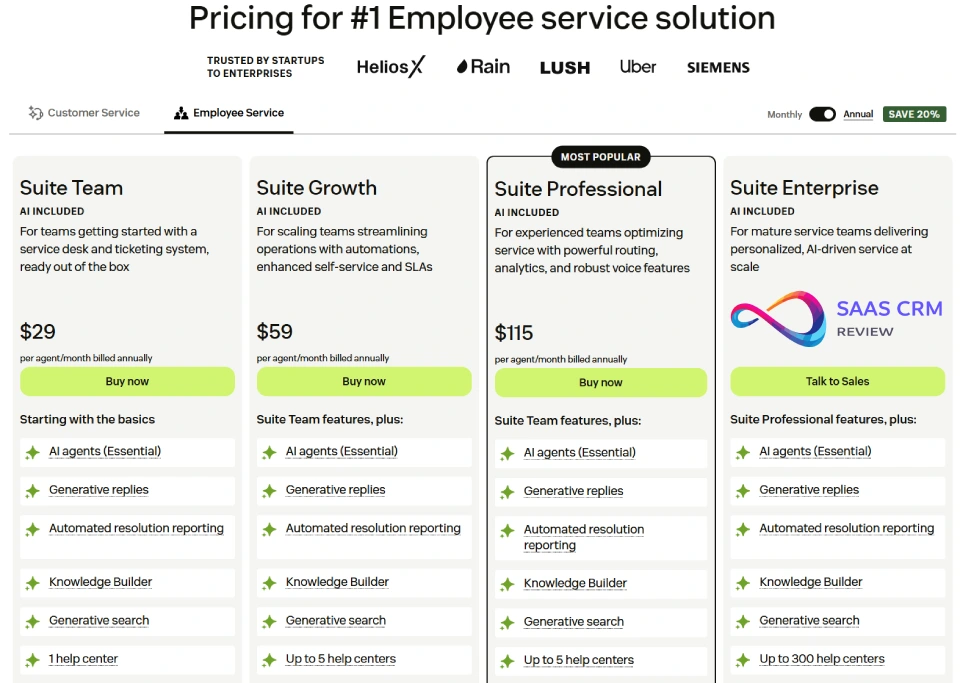Viewport: 960px width, 683px height.
Task: Click the SAVE 20% badge
Action: coord(914,114)
